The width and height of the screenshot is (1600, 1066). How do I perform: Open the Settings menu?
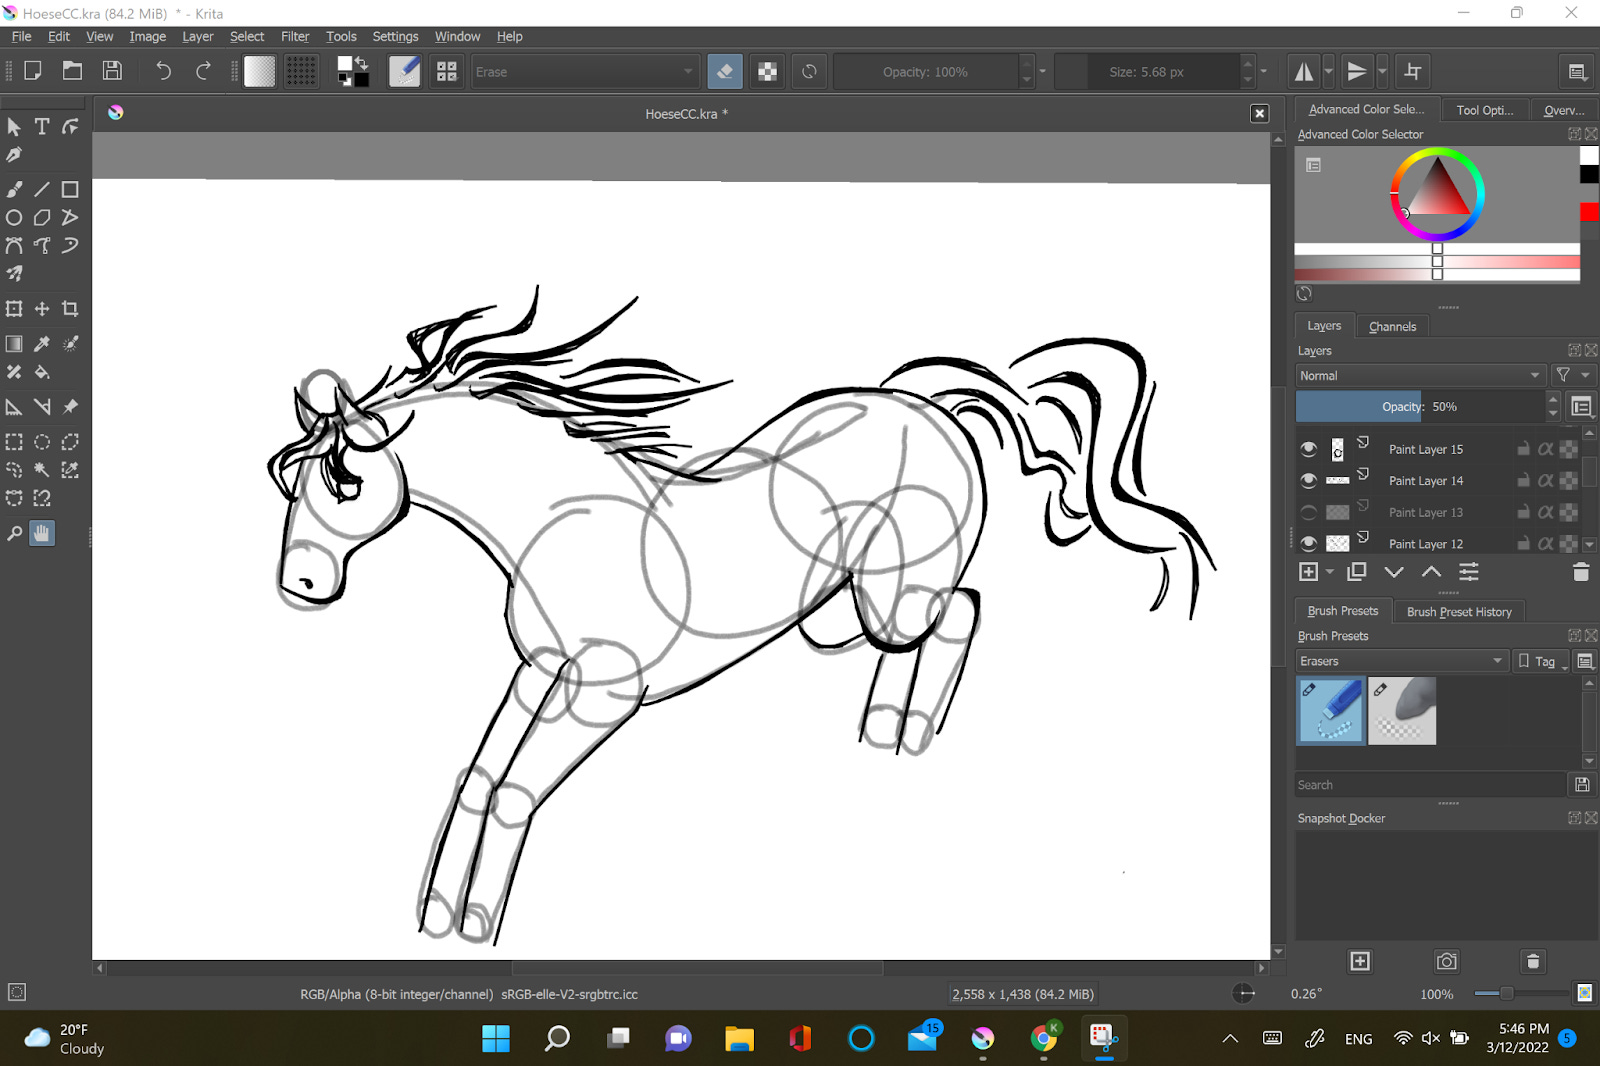tap(395, 36)
